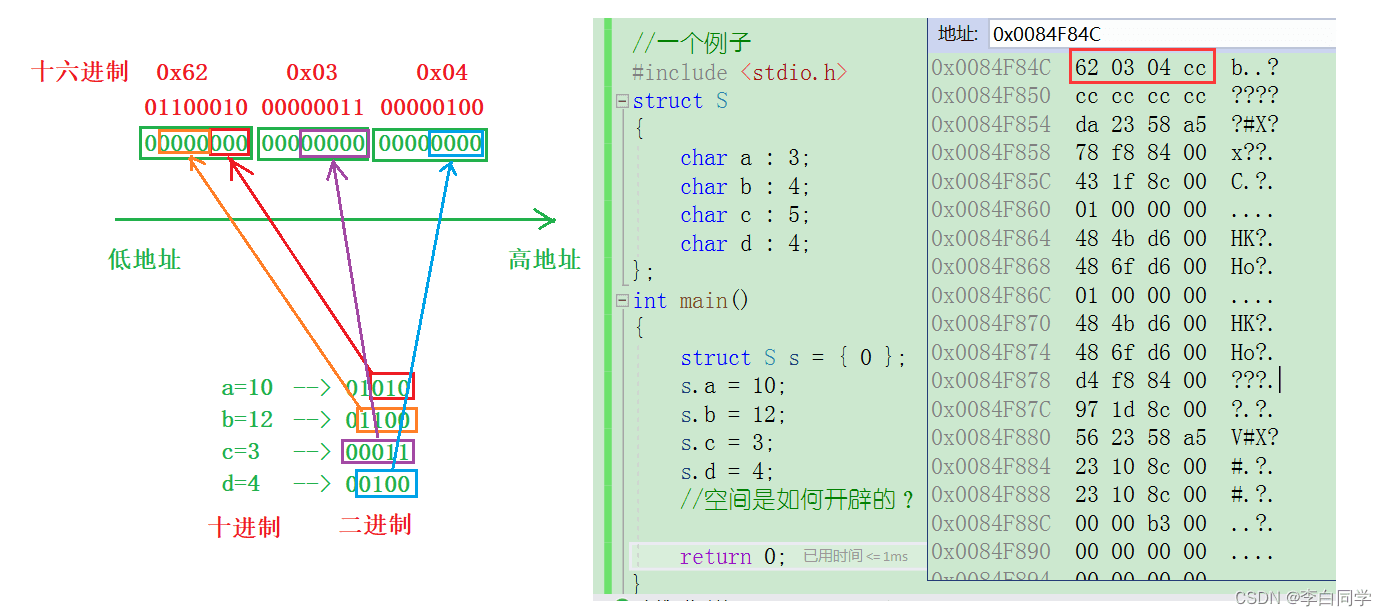Click ASCII column text b..? in first row
Image resolution: width=1387 pixels, height=616 pixels.
coord(1254,67)
